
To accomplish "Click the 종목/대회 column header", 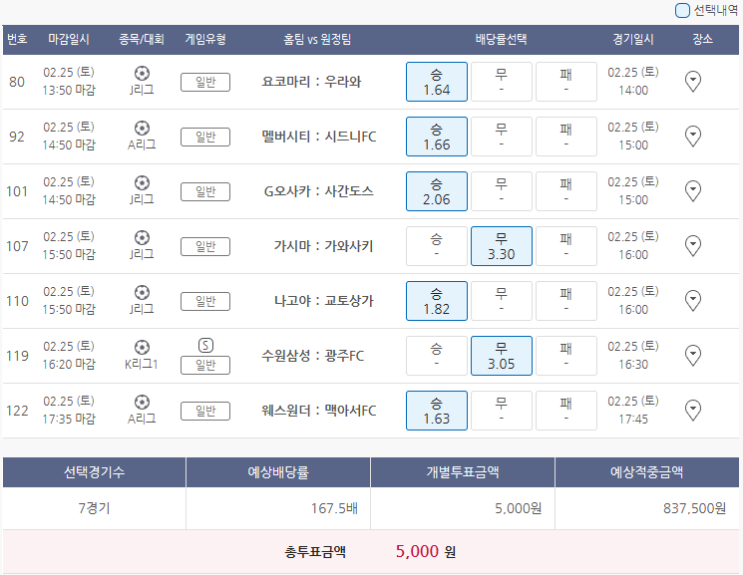I will click(141, 39).
